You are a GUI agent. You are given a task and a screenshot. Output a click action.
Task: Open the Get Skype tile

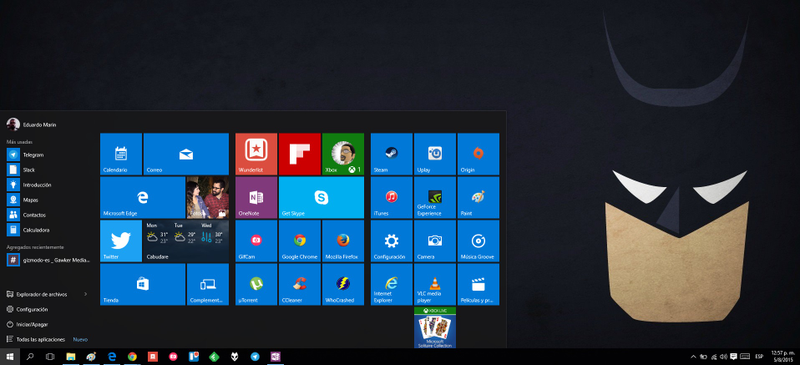(x=321, y=198)
